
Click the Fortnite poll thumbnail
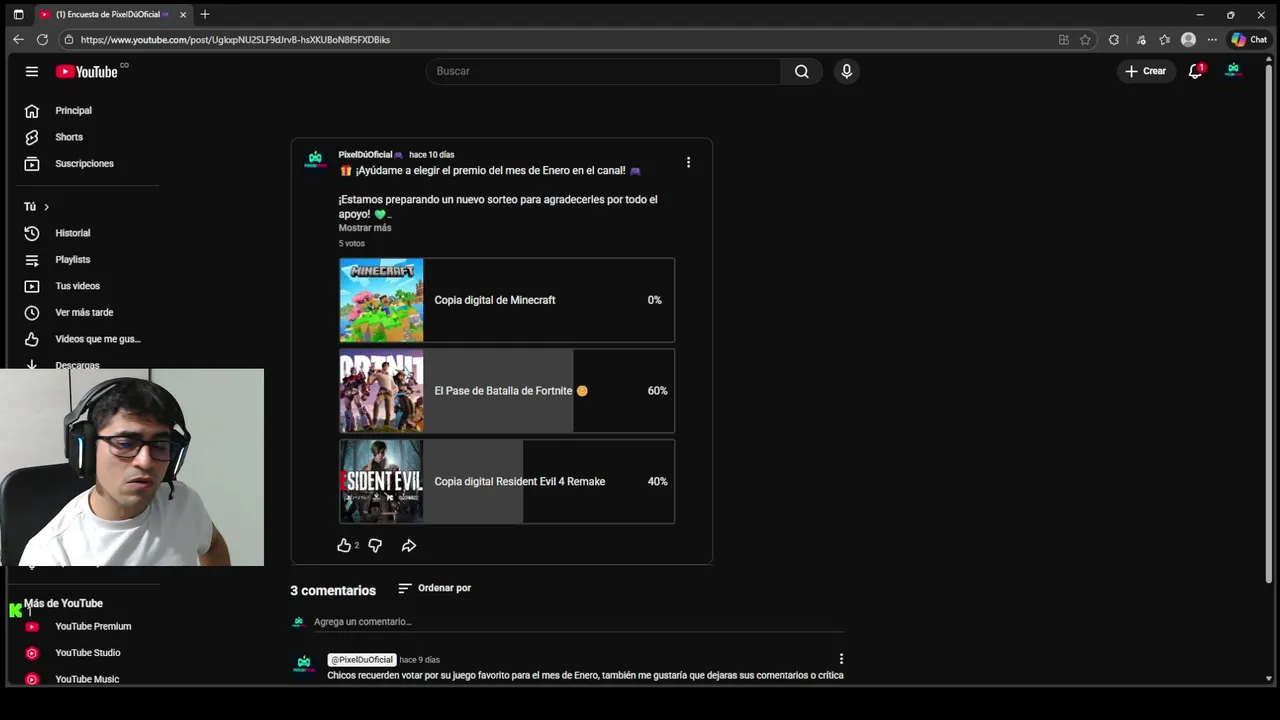[381, 391]
